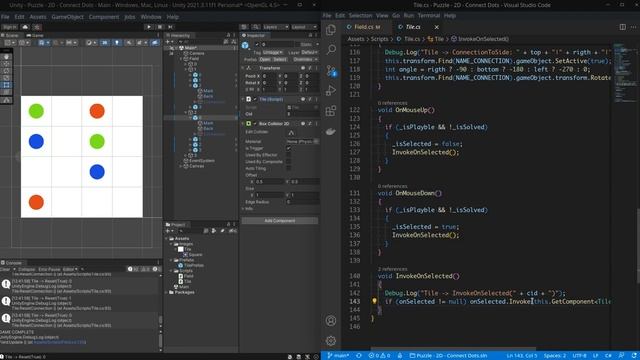Click the Add Component button
Screen dimensions: 640x360
[x=280, y=221]
